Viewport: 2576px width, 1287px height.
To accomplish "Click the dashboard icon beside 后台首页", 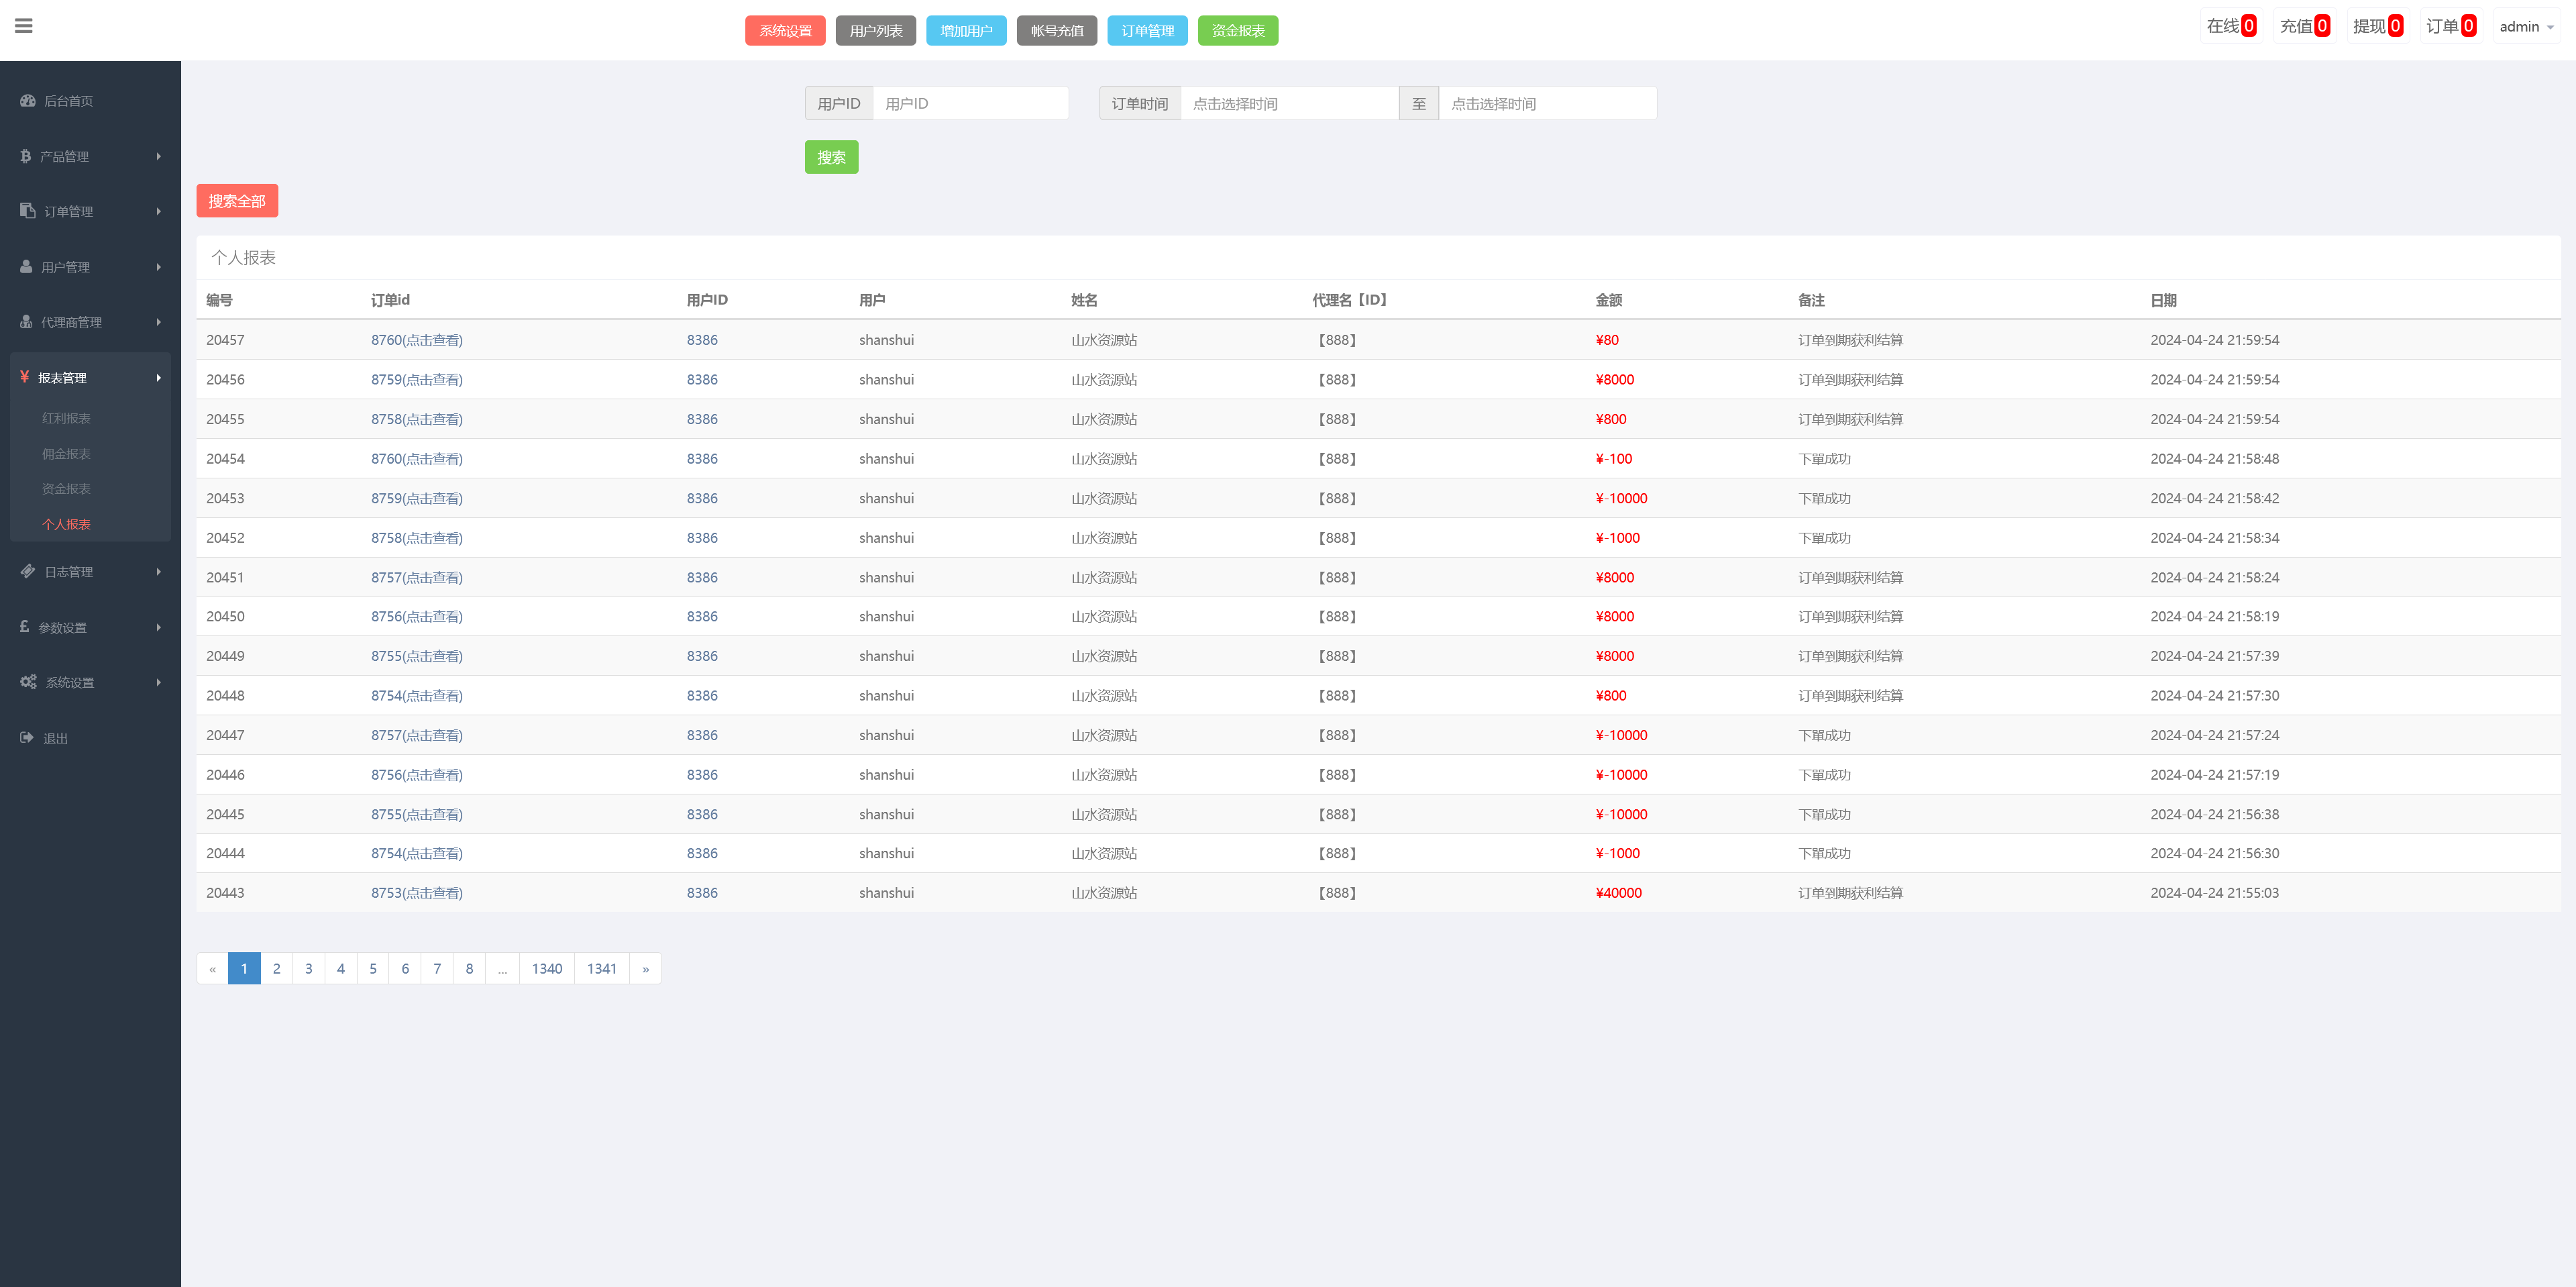I will (x=28, y=101).
